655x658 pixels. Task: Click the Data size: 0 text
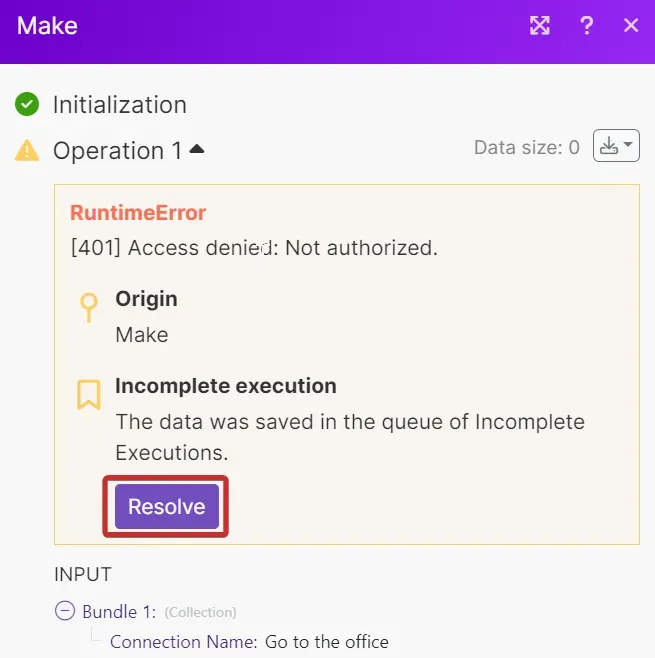527,147
